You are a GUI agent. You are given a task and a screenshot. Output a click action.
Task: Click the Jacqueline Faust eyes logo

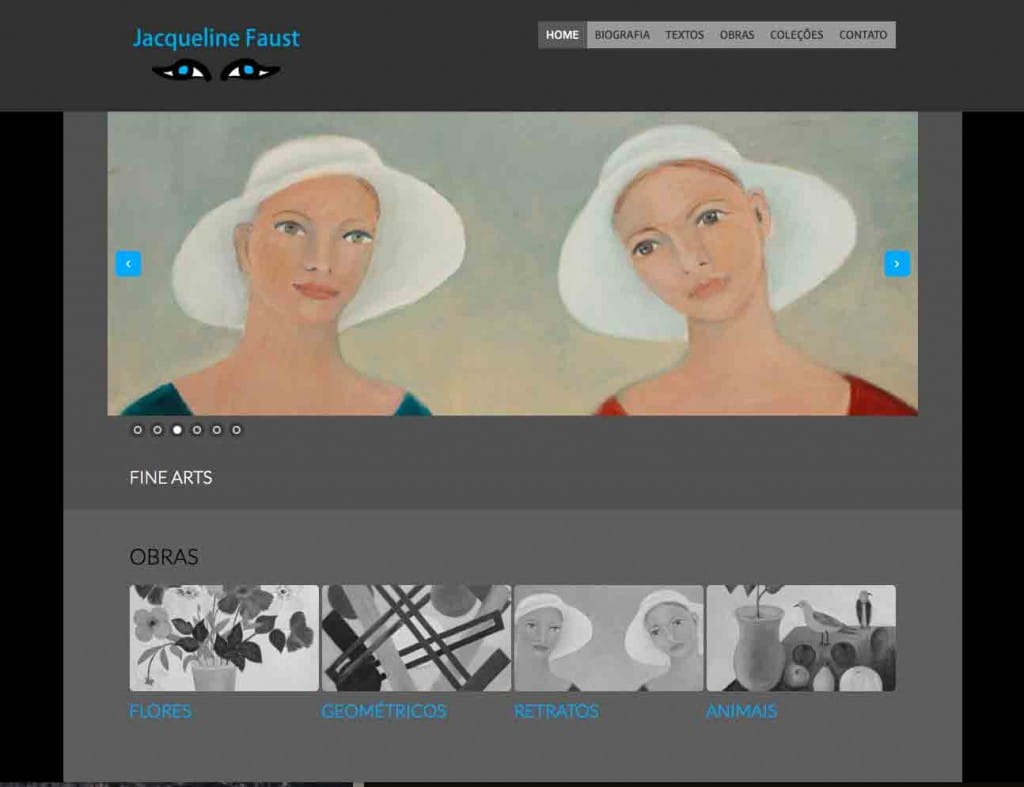click(216, 70)
